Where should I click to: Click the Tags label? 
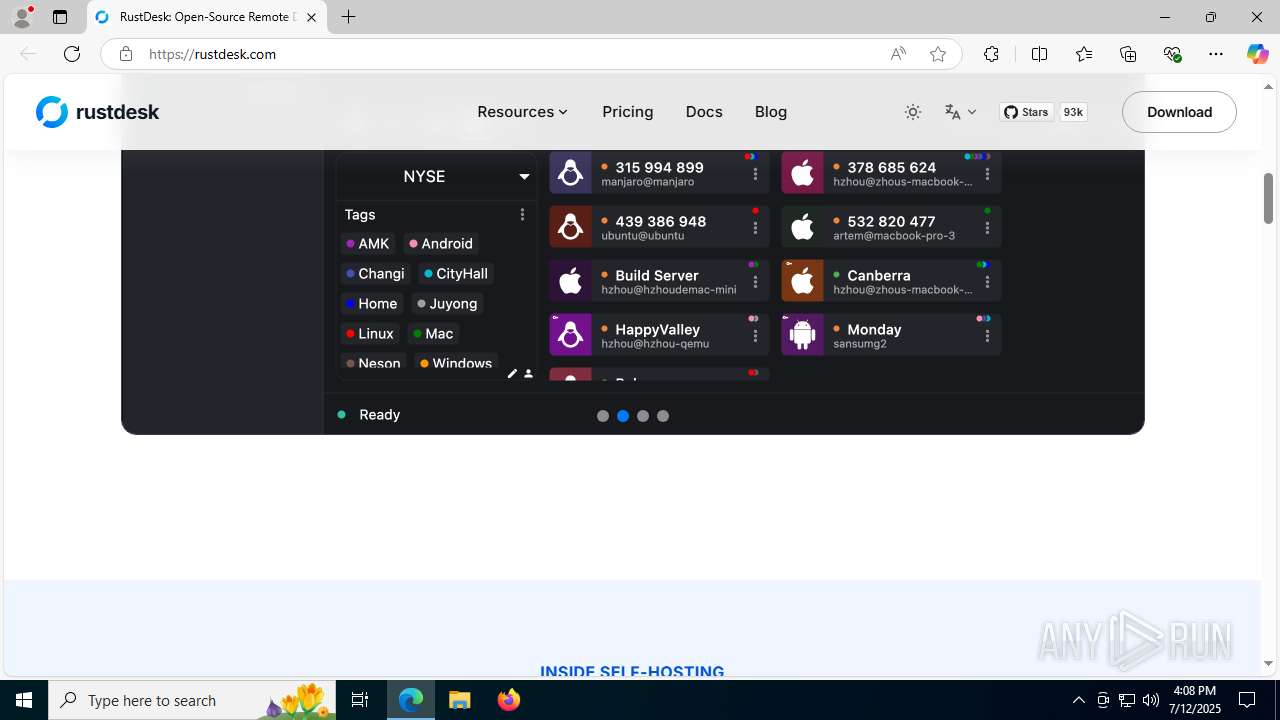(360, 214)
